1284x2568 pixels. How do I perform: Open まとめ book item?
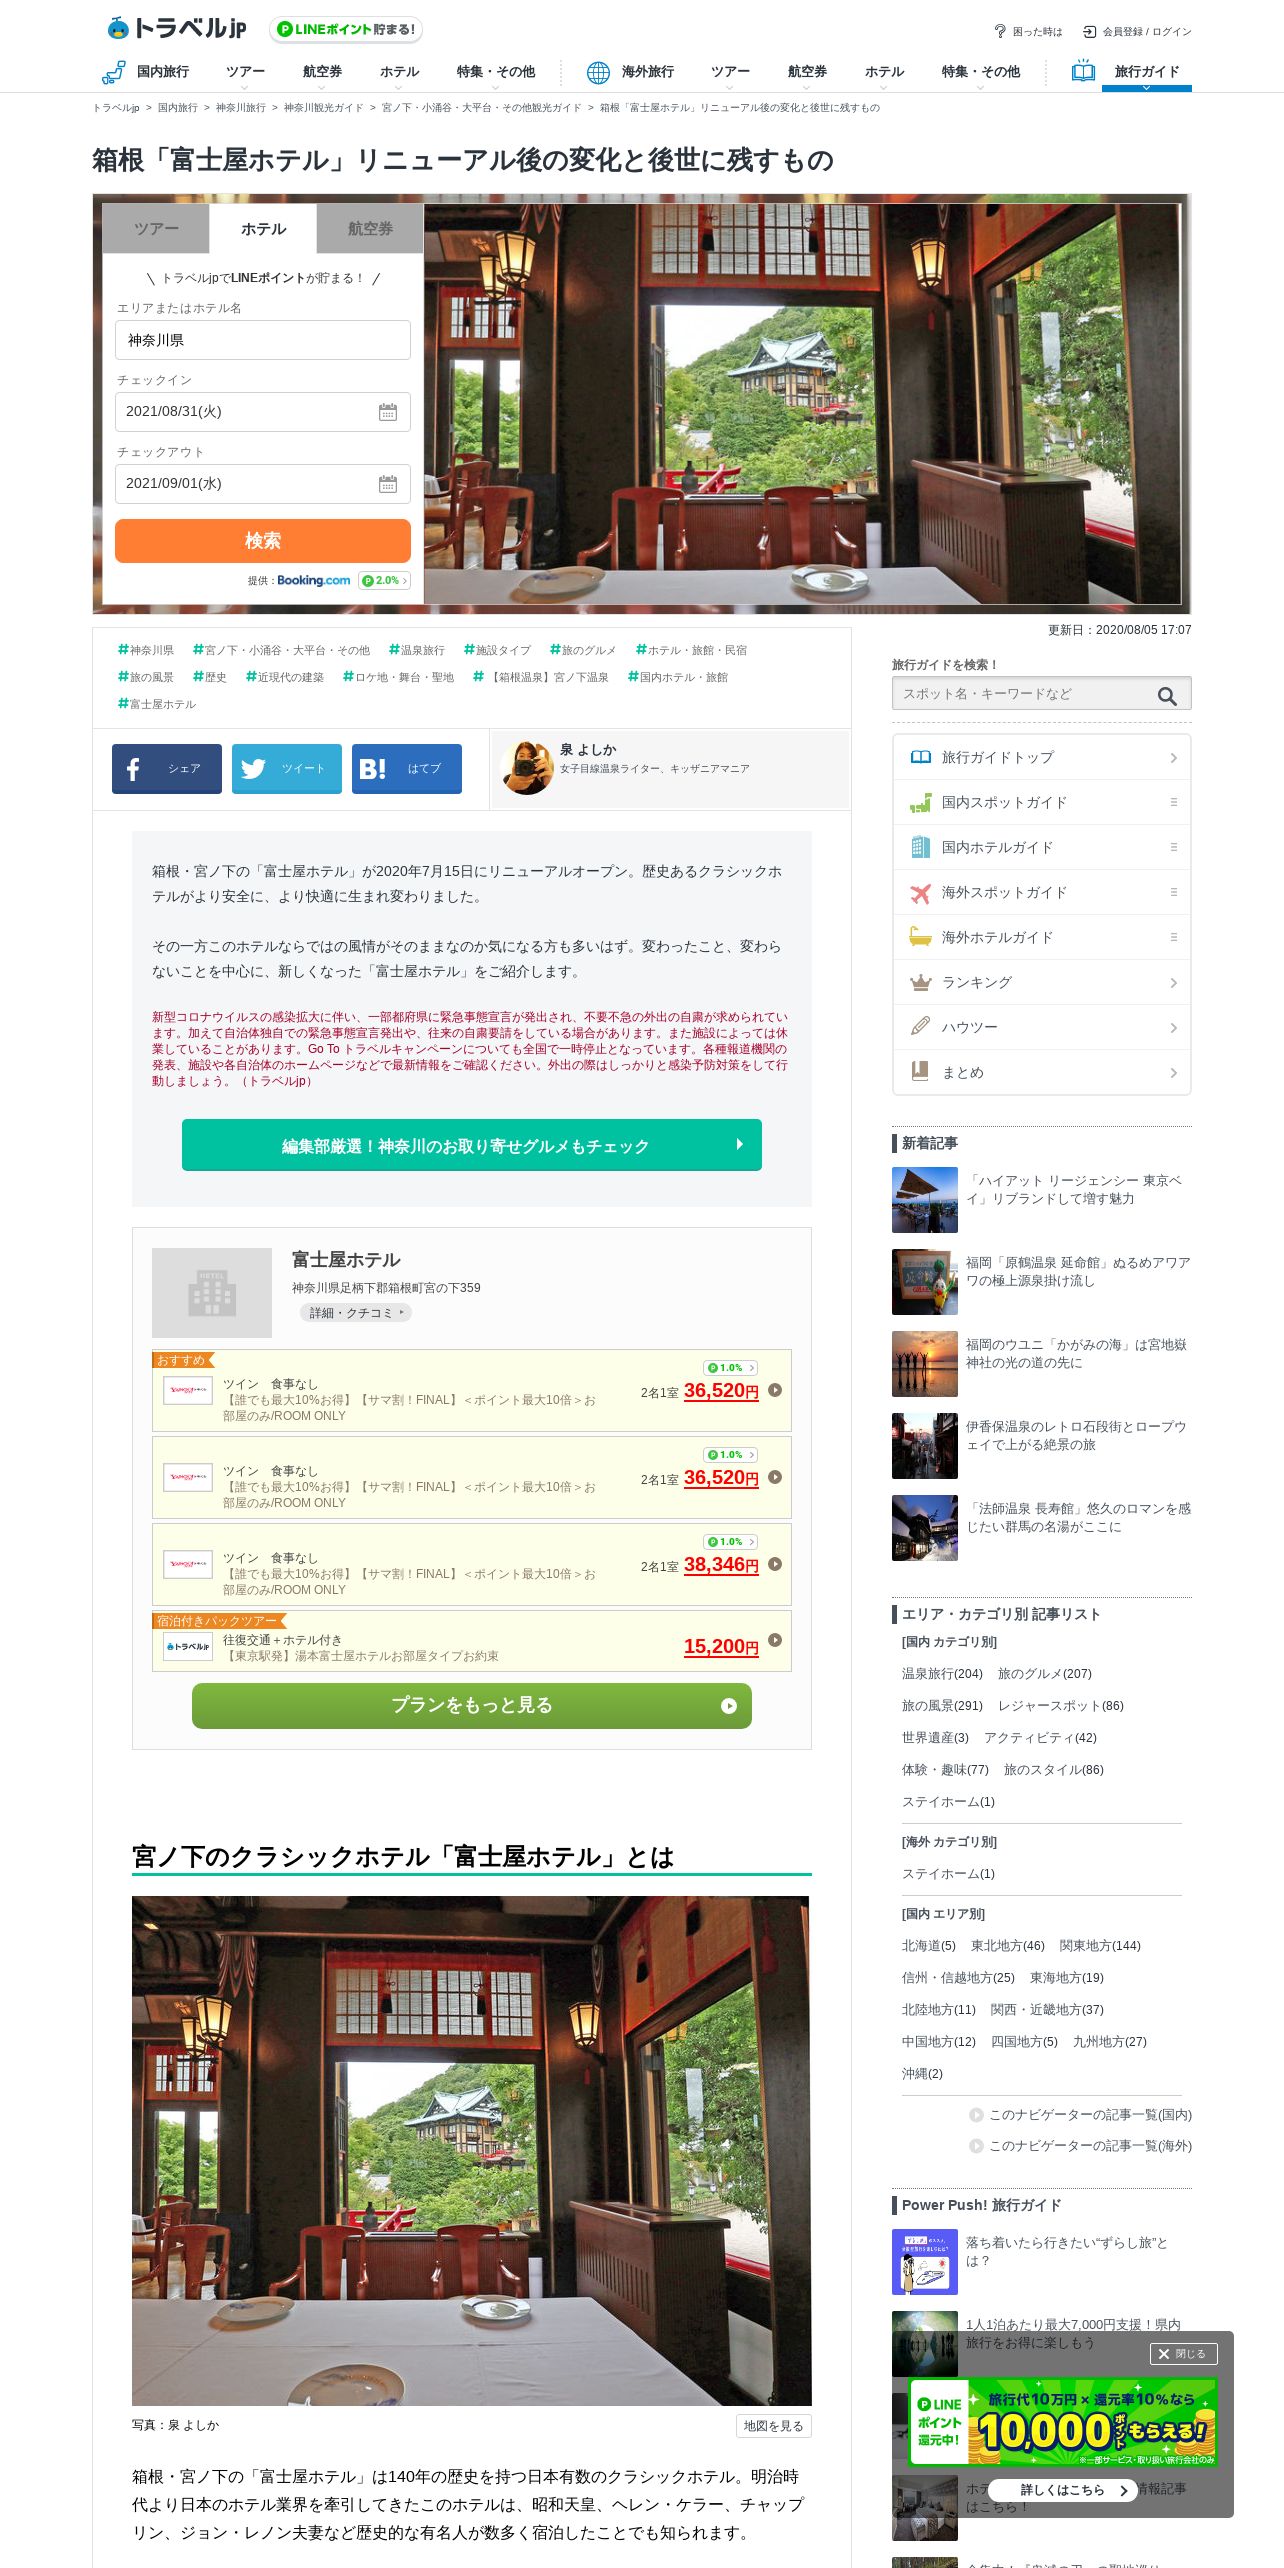pyautogui.click(x=1042, y=1072)
